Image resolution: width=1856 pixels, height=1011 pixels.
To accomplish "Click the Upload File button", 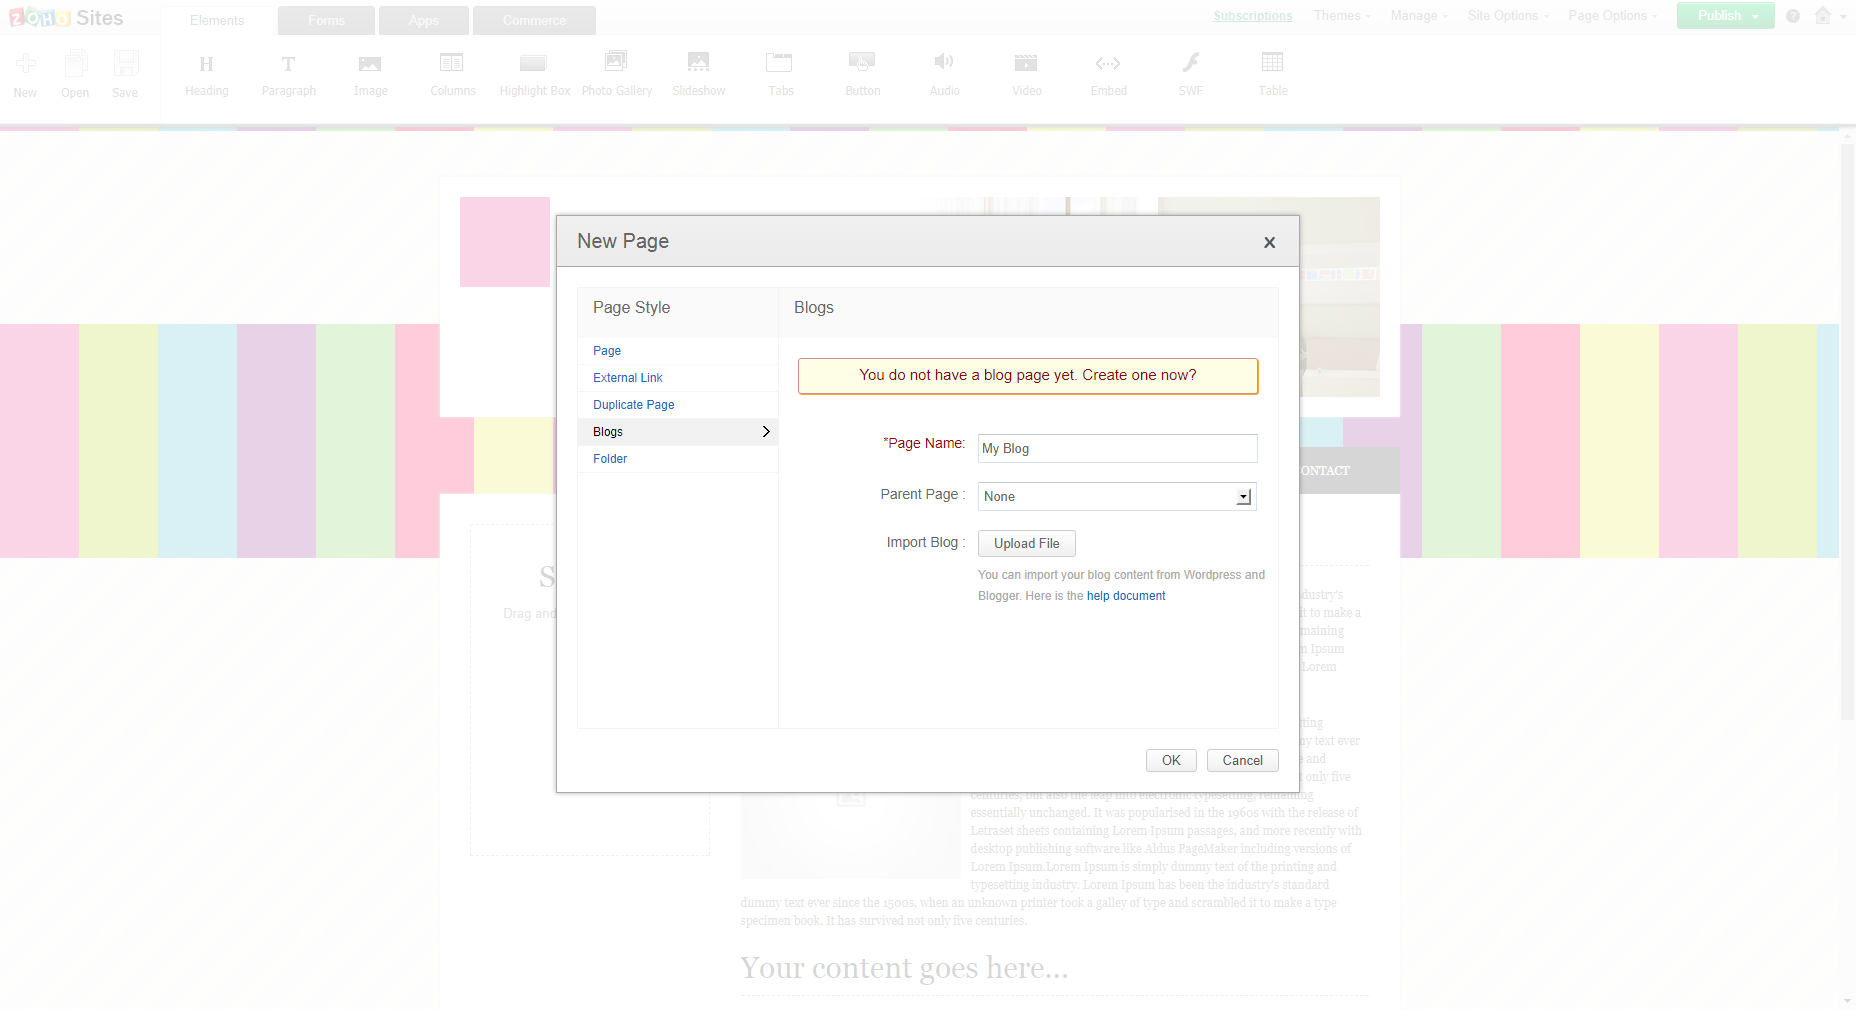I will click(x=1027, y=544).
